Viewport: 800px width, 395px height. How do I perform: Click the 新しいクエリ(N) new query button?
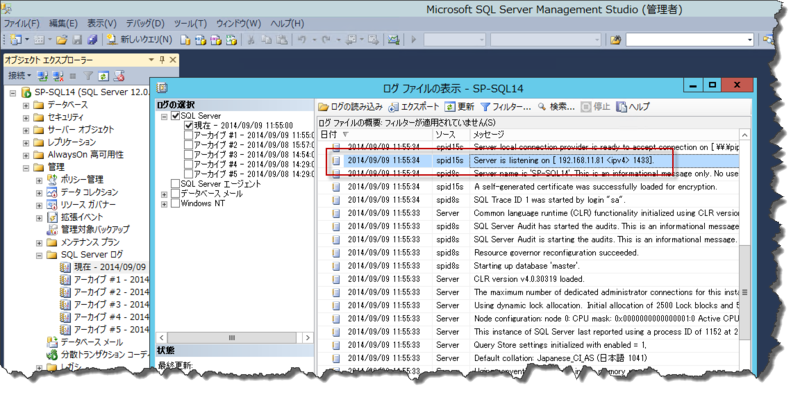(x=139, y=39)
